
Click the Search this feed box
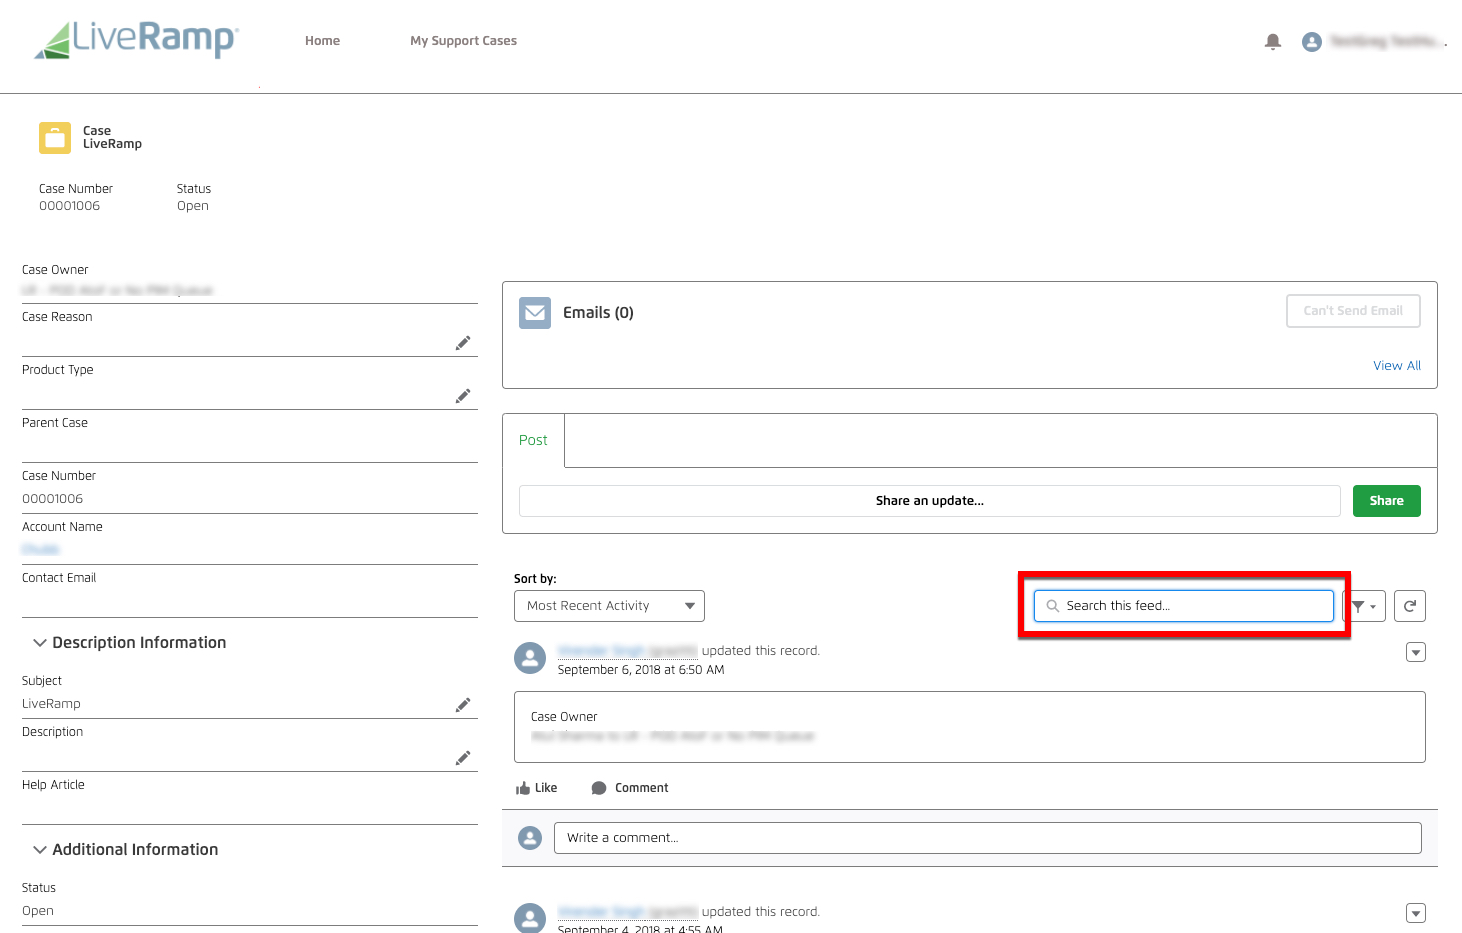(1184, 606)
